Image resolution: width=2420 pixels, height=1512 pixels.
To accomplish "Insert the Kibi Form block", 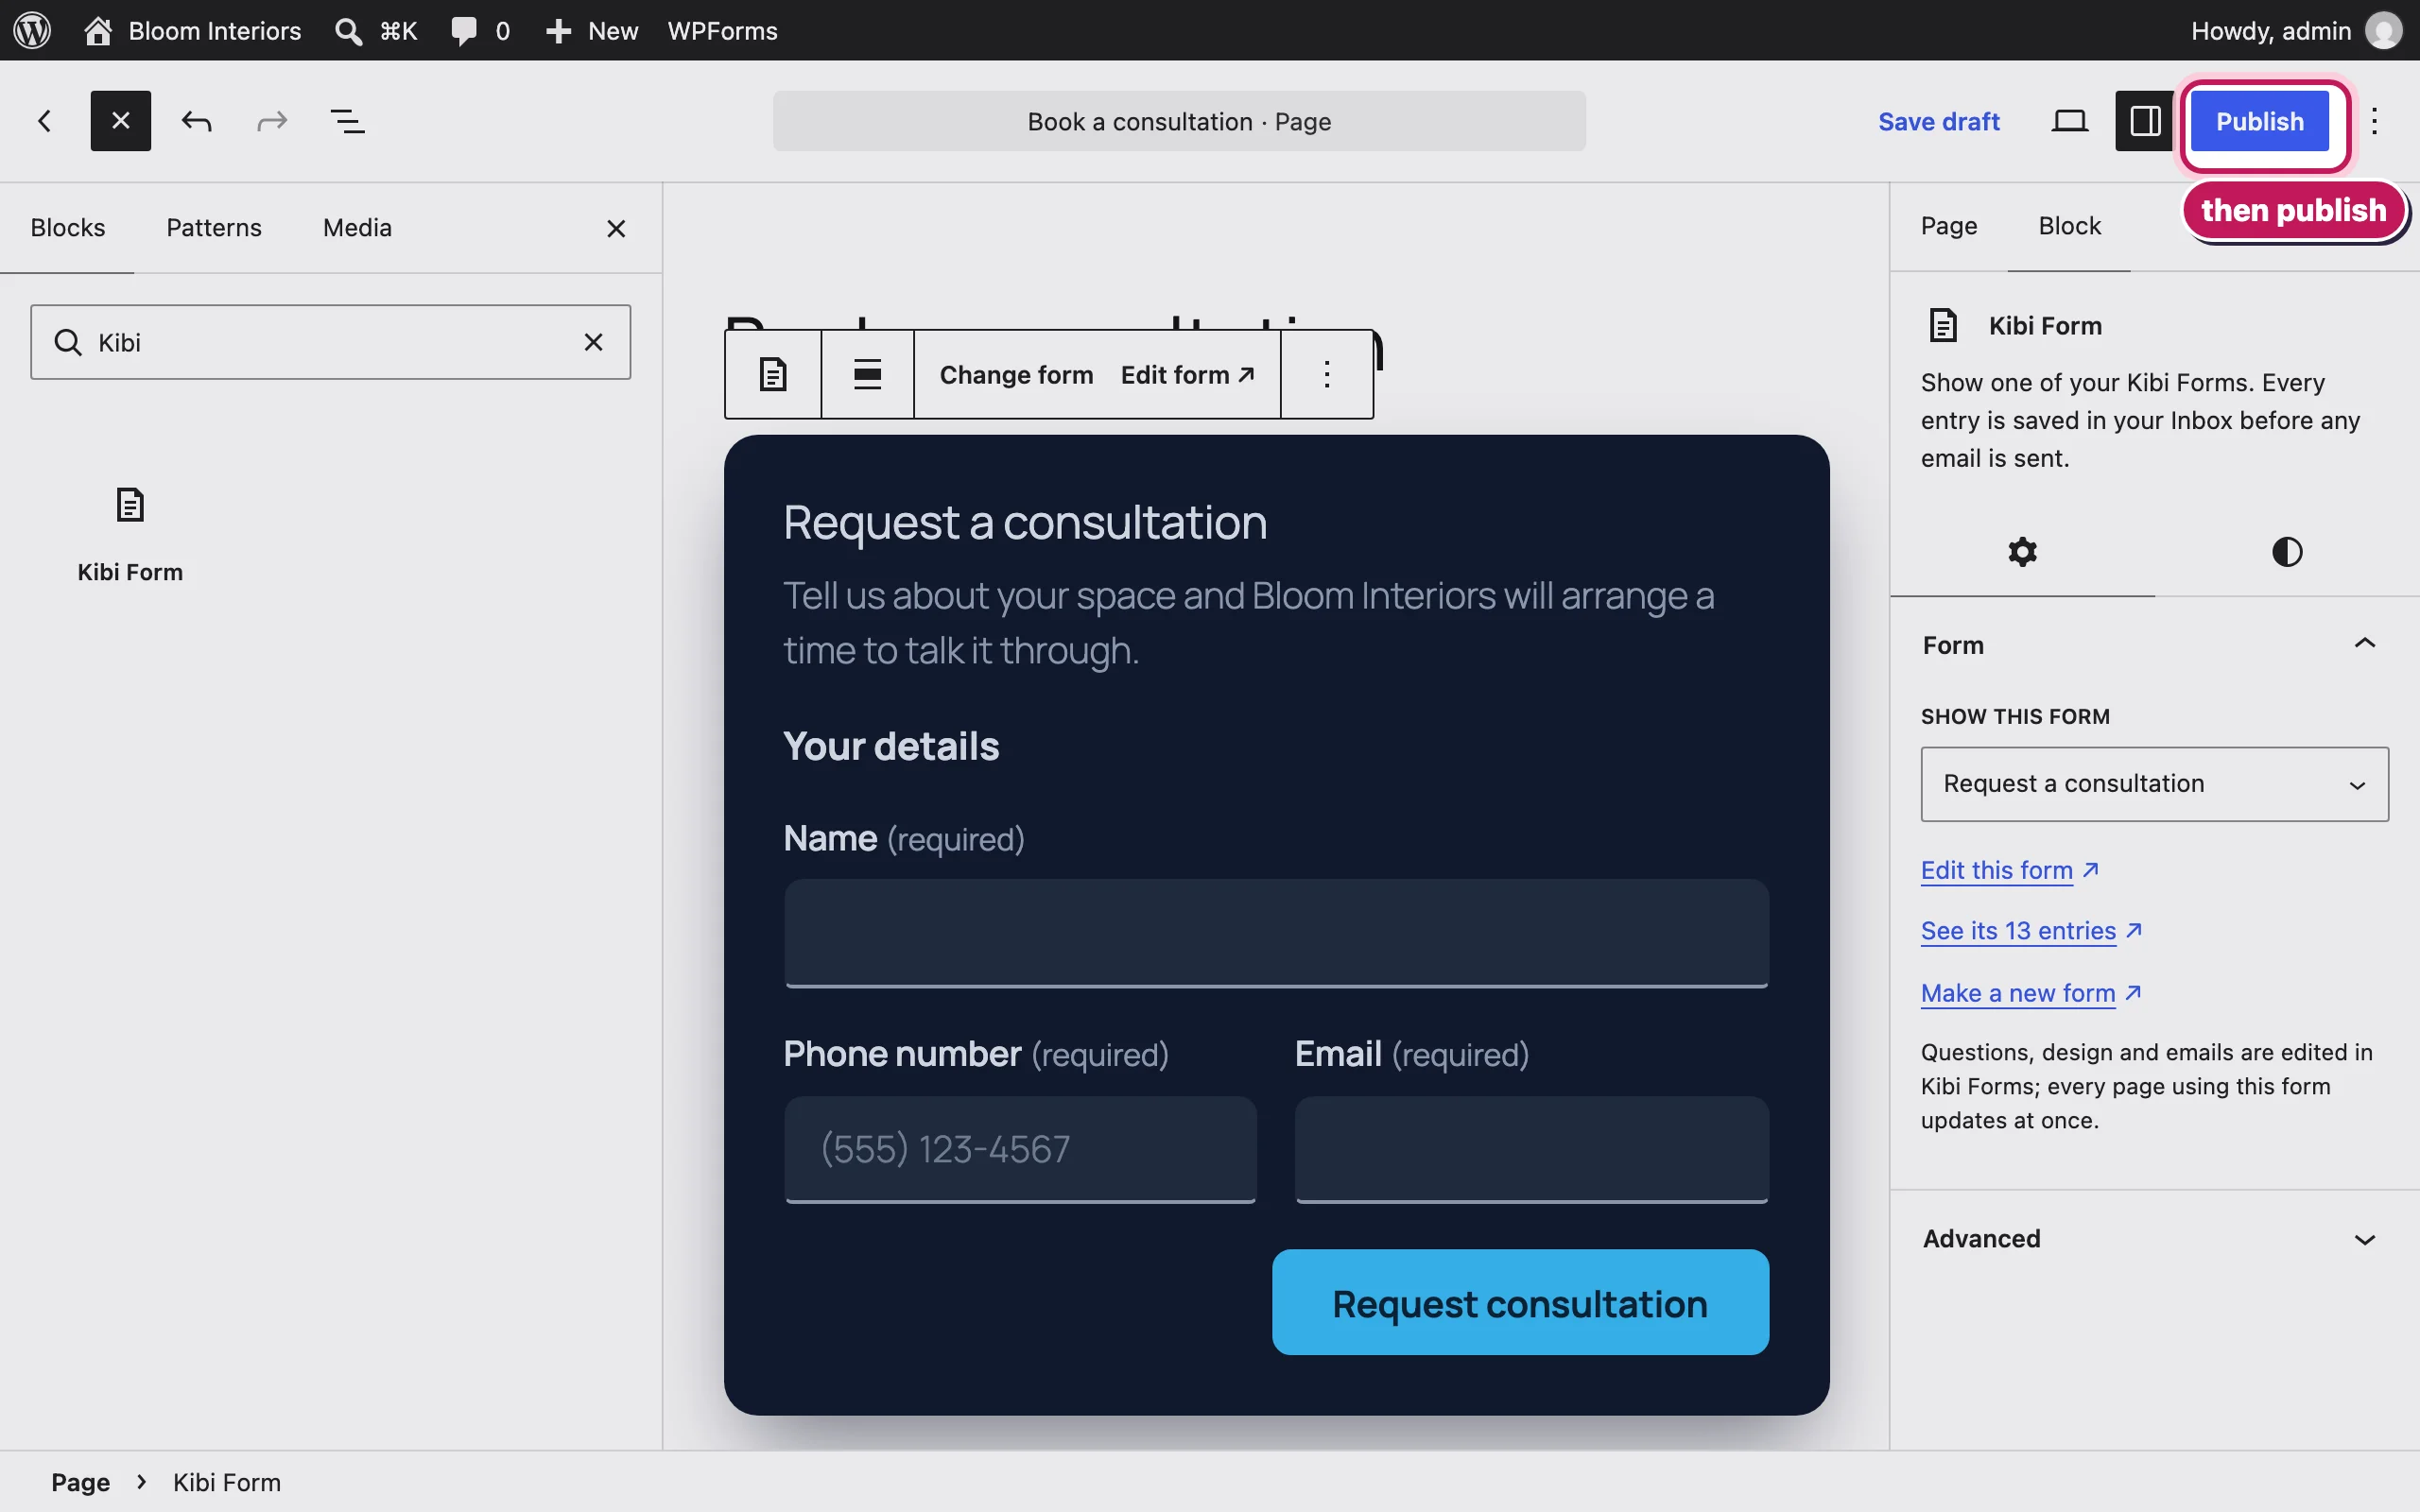I will click(130, 534).
